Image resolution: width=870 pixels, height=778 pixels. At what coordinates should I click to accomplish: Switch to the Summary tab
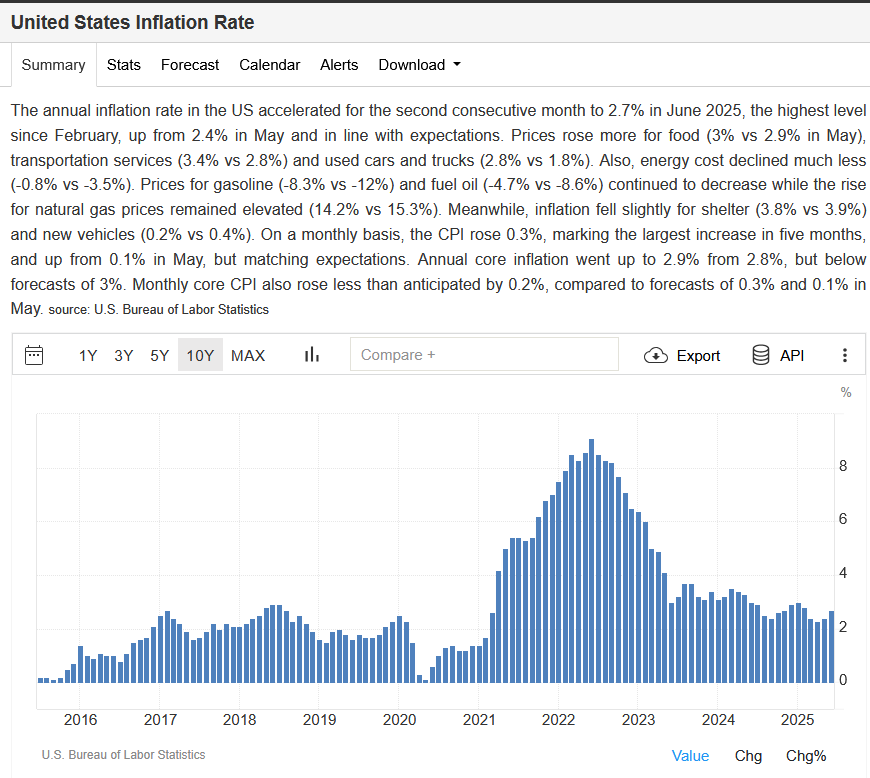[x=54, y=65]
